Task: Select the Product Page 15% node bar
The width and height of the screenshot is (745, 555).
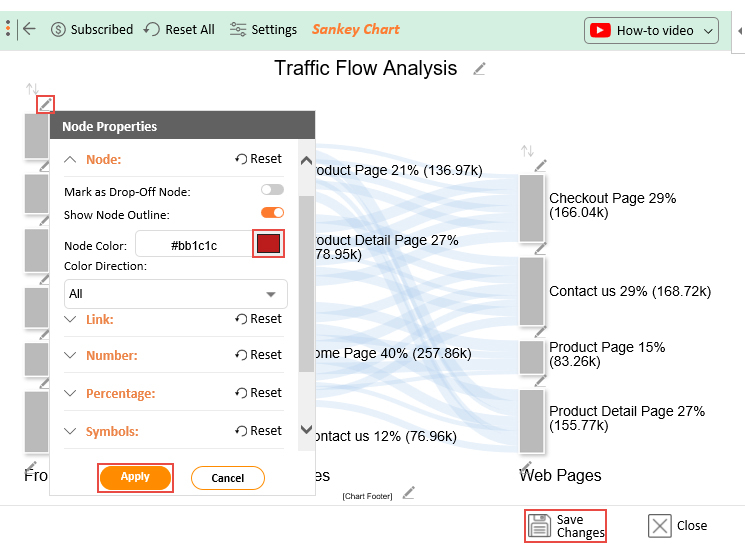Action: [x=532, y=357]
